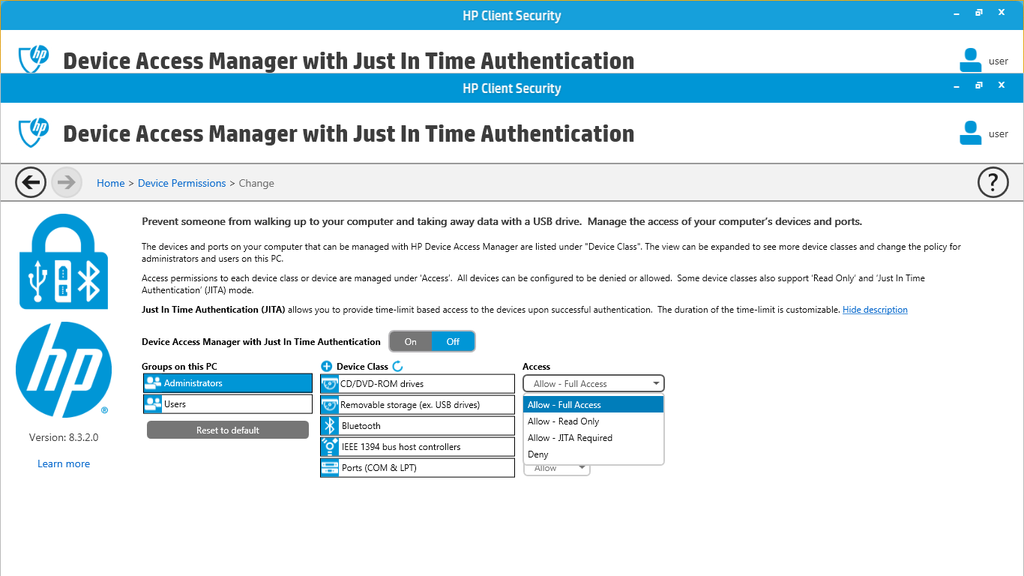Screen dimensions: 1024x576
Task: Refresh the Device Class list
Action: pyautogui.click(x=398, y=366)
